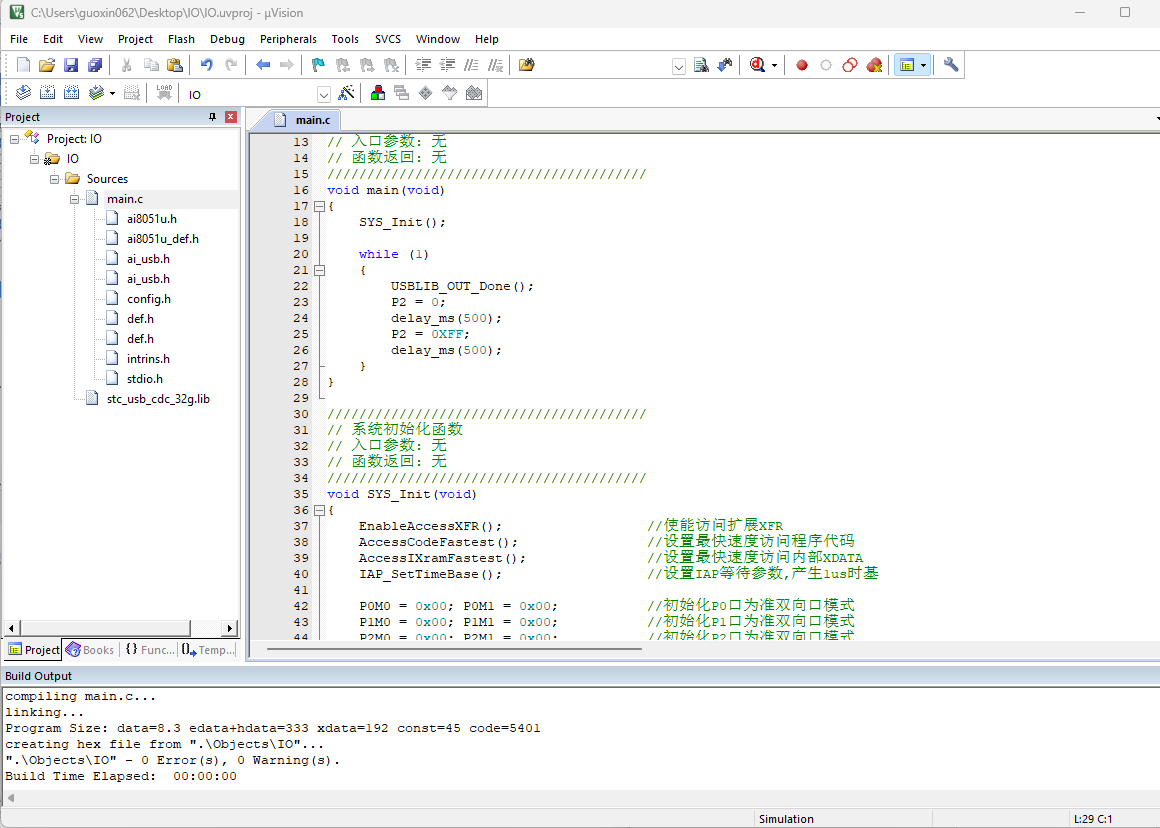The height and width of the screenshot is (828, 1160).
Task: Save the current file with the single floppy icon
Action: pos(71,65)
